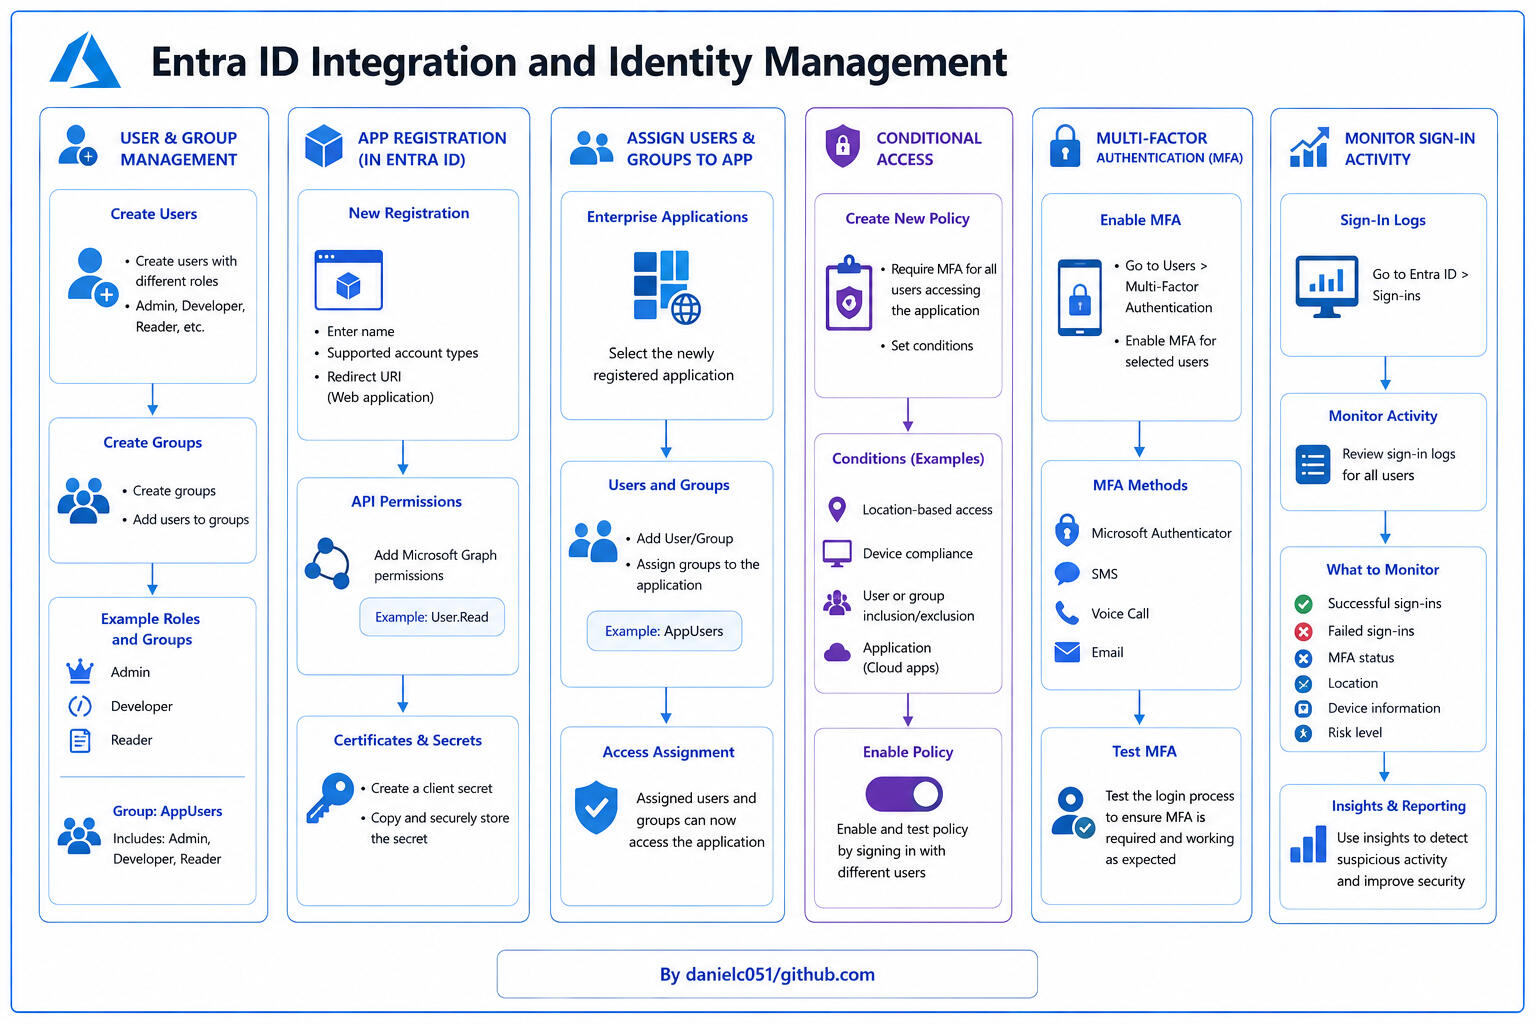Click the clipboard shield icon in Create New Policy
The height and width of the screenshot is (1024, 1536).
849,293
